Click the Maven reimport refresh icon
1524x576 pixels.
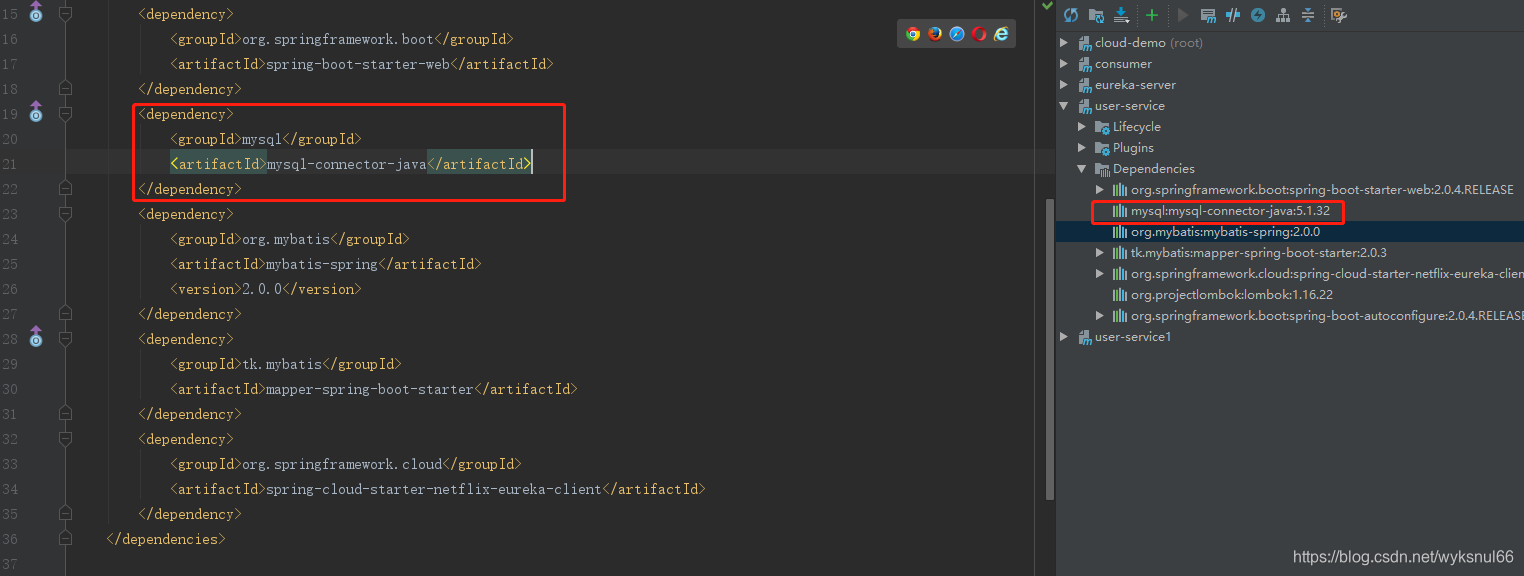(x=1071, y=15)
